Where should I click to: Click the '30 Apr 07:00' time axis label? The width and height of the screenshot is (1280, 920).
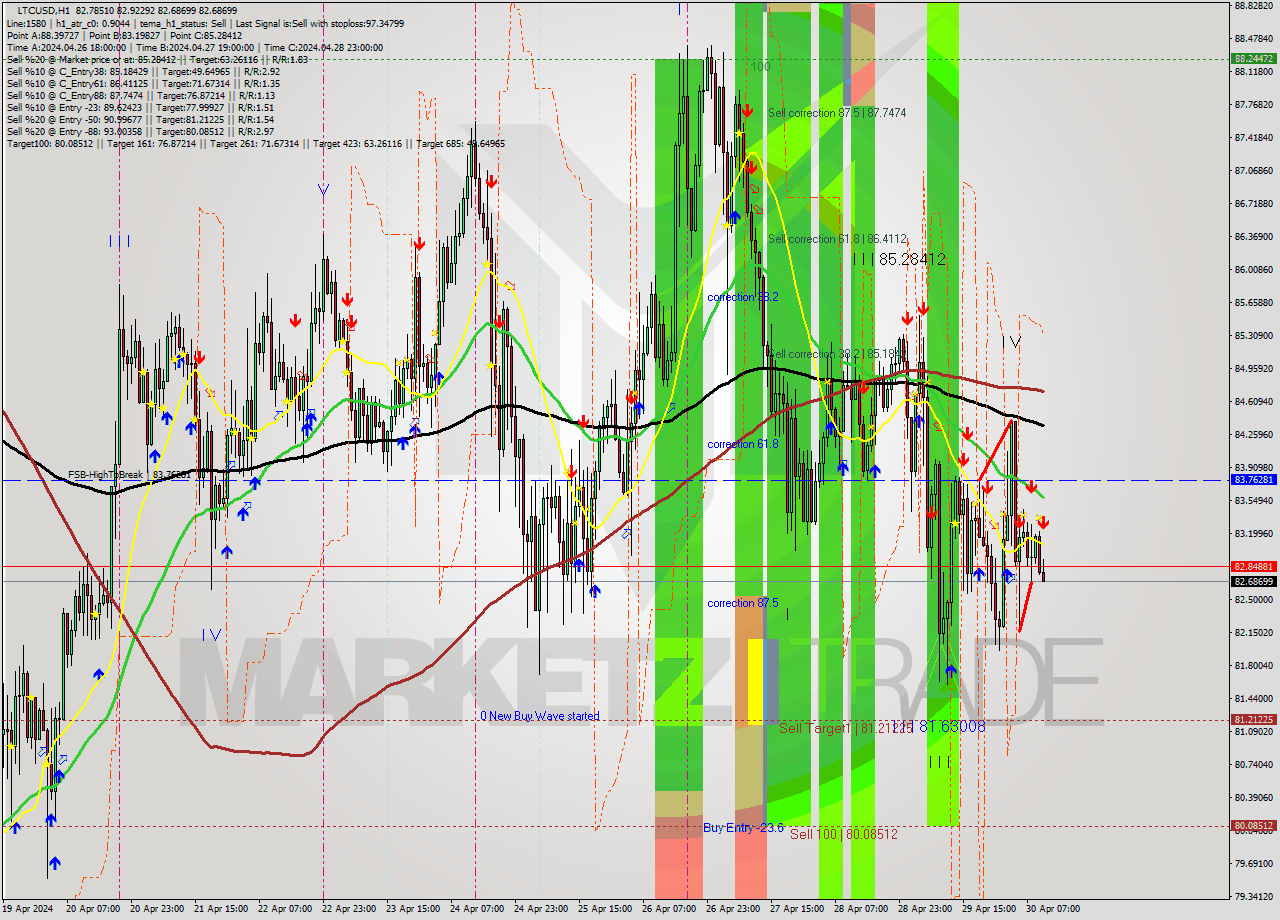point(1052,909)
